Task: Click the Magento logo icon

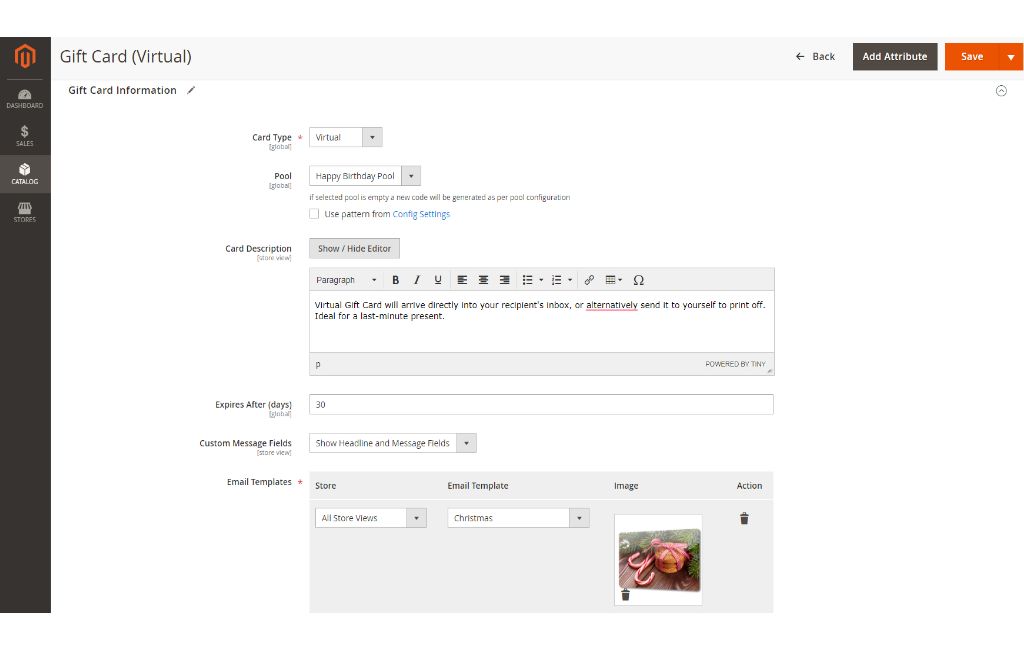Action: click(25, 56)
